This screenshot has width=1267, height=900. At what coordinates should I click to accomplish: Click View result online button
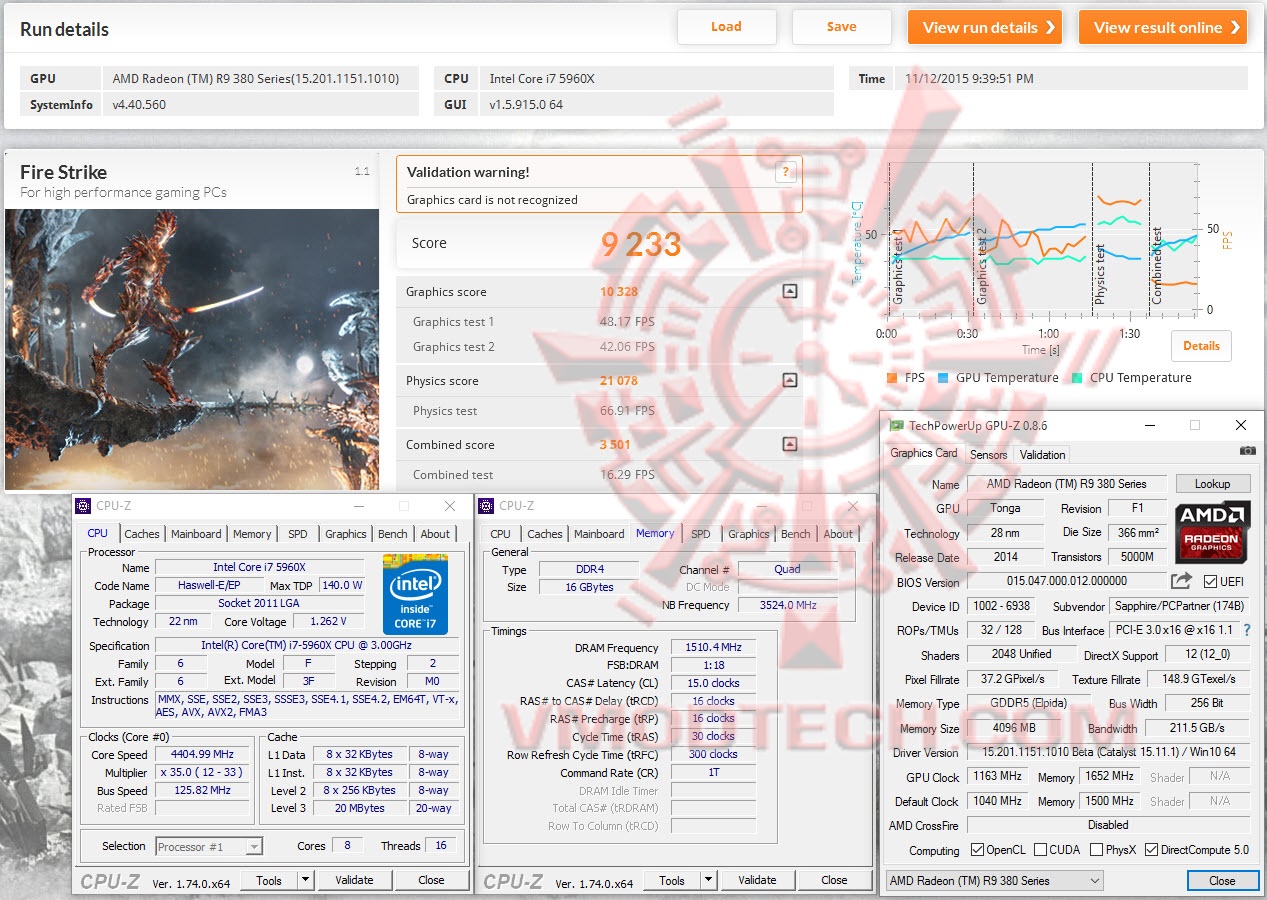(1163, 27)
